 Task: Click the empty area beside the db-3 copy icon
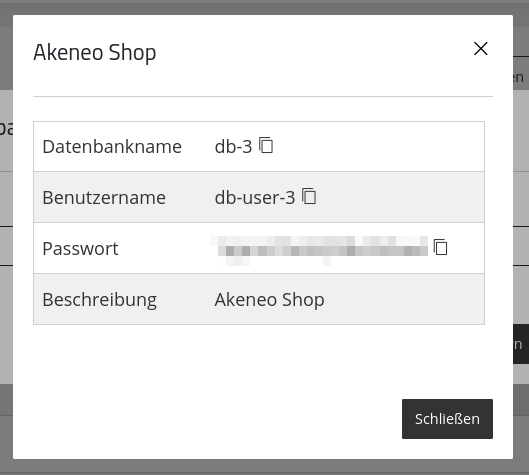click(378, 146)
